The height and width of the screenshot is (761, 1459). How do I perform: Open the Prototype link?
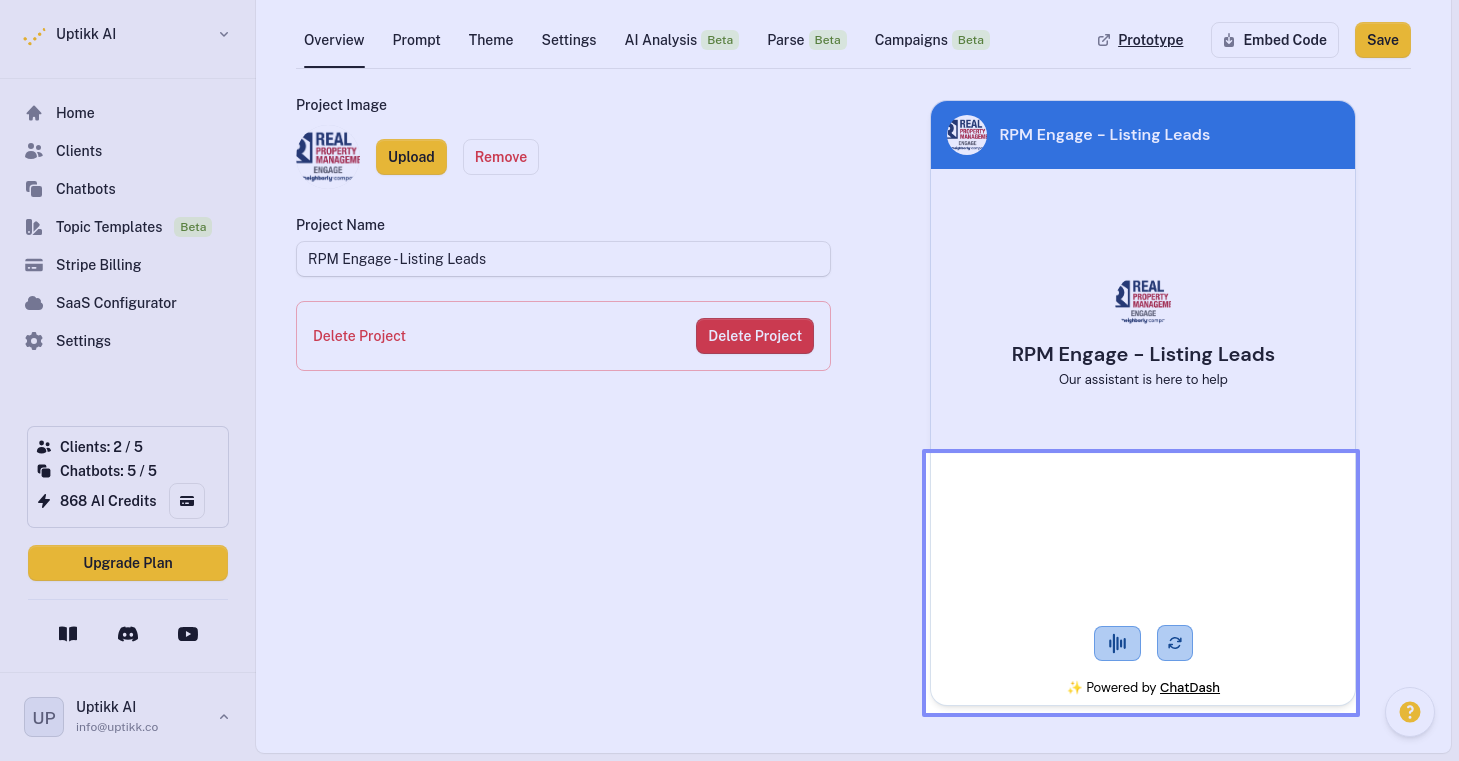(1150, 40)
